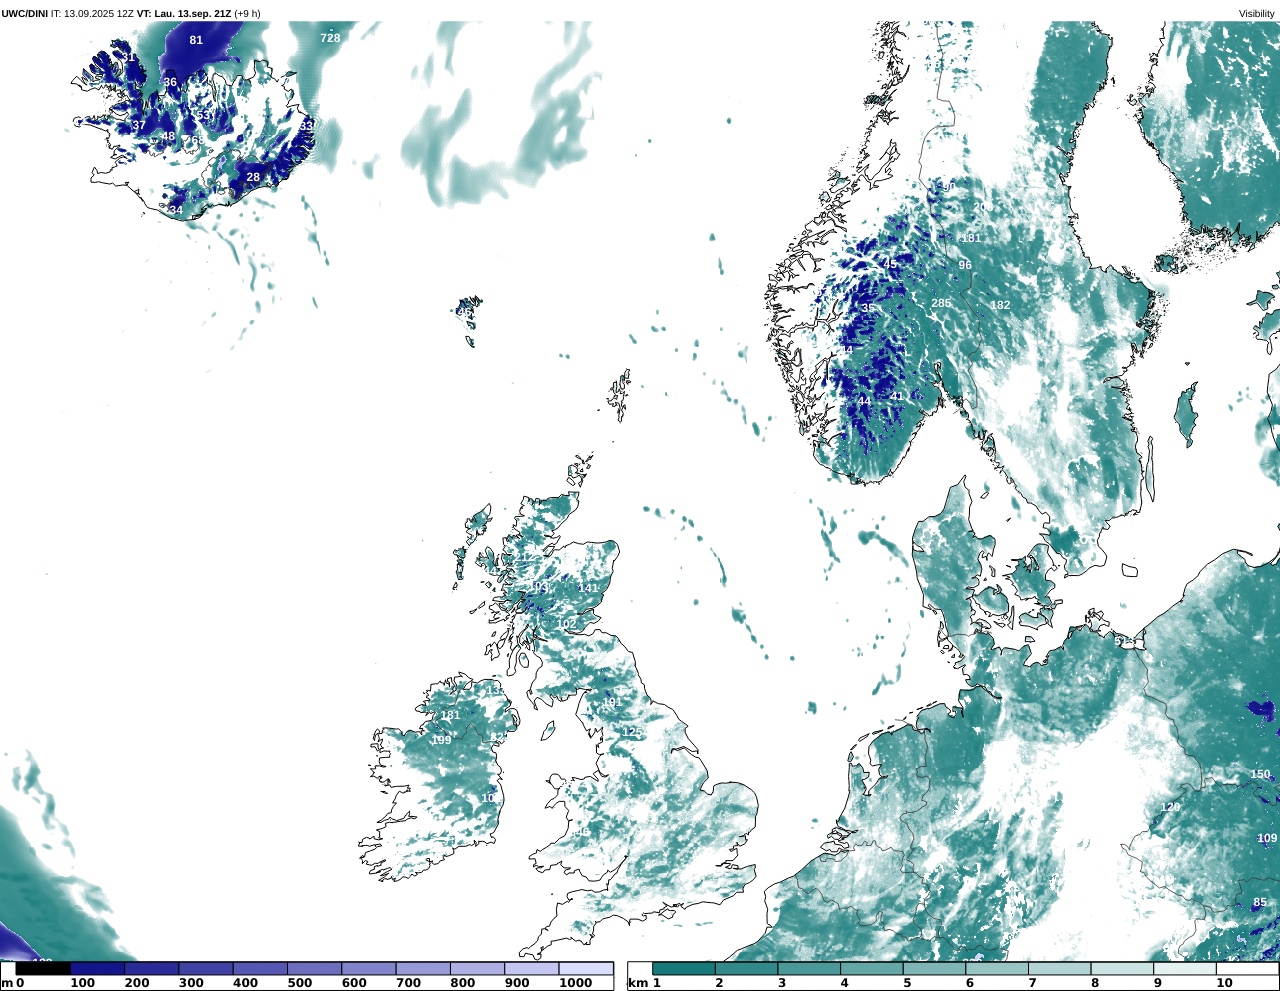The image size is (1280, 991).
Task: Pick the 500–600 m legend swatch
Action: 314,968
